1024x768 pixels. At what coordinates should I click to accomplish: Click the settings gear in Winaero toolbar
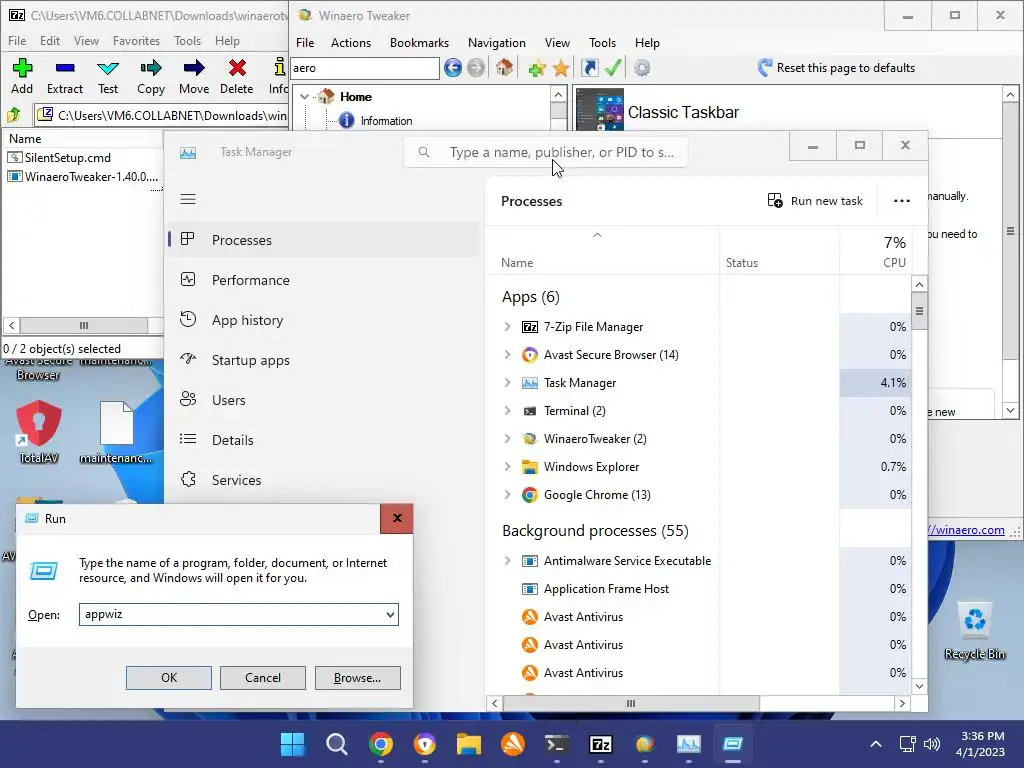(x=642, y=68)
